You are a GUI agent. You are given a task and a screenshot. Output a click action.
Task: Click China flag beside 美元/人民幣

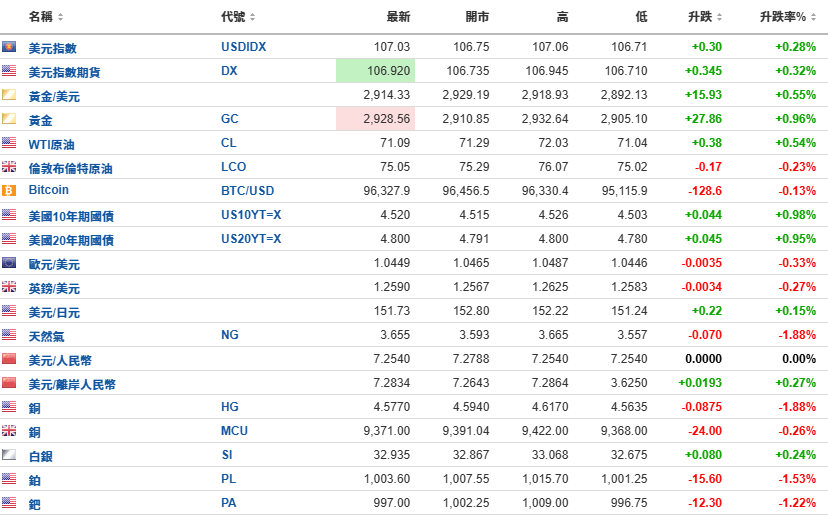9,359
